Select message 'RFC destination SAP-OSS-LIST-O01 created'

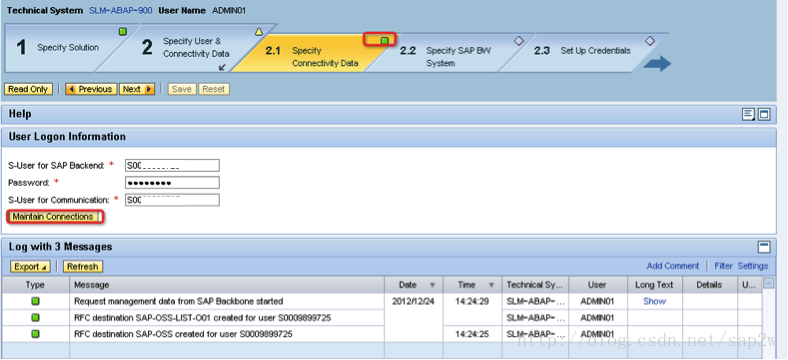(203, 318)
